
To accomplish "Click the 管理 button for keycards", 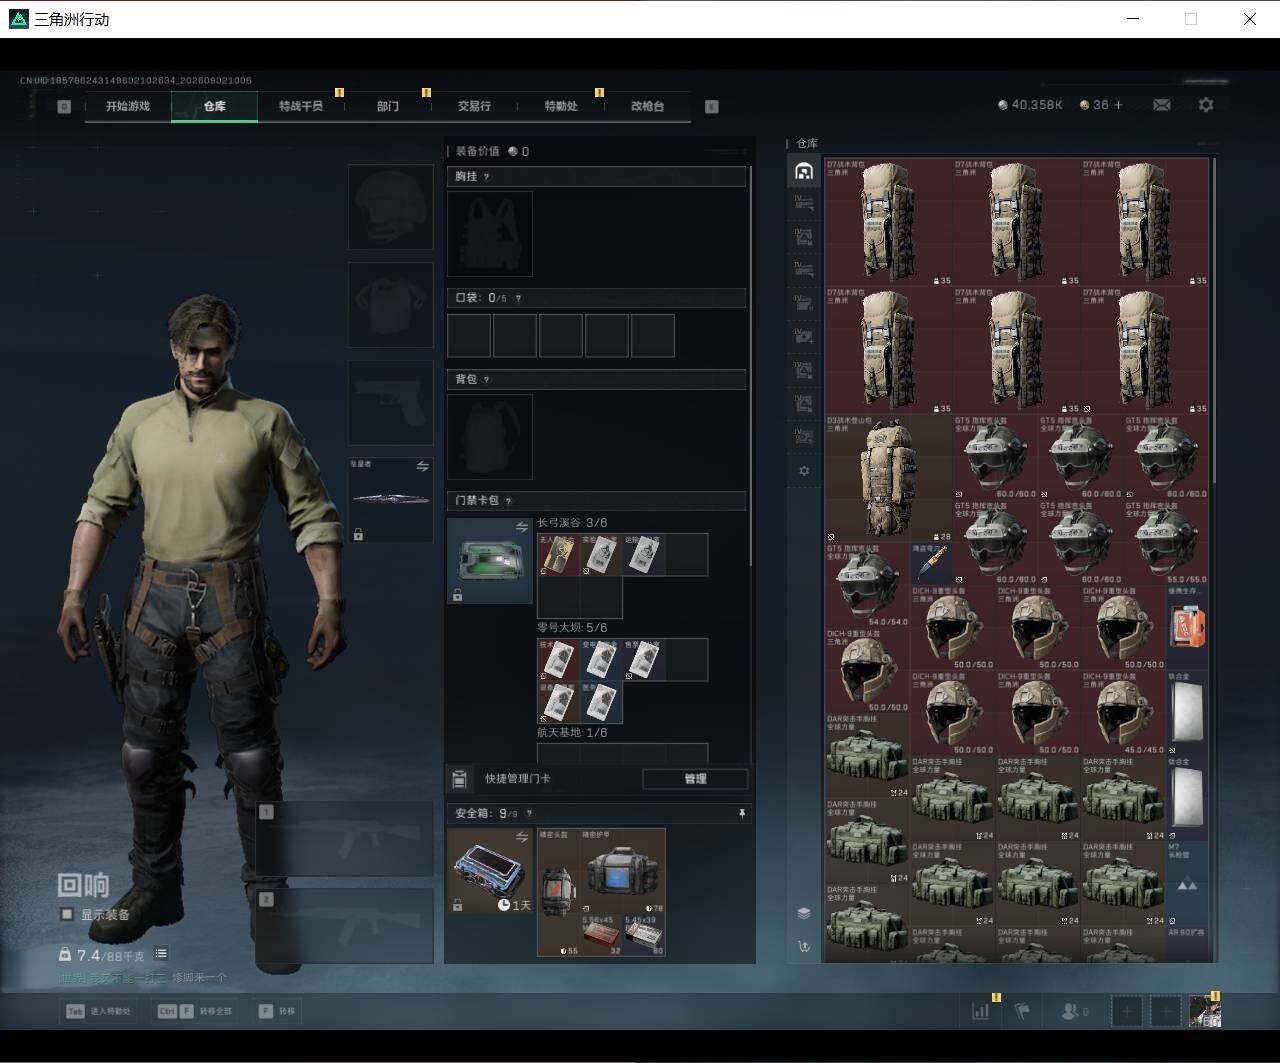I will (x=695, y=779).
